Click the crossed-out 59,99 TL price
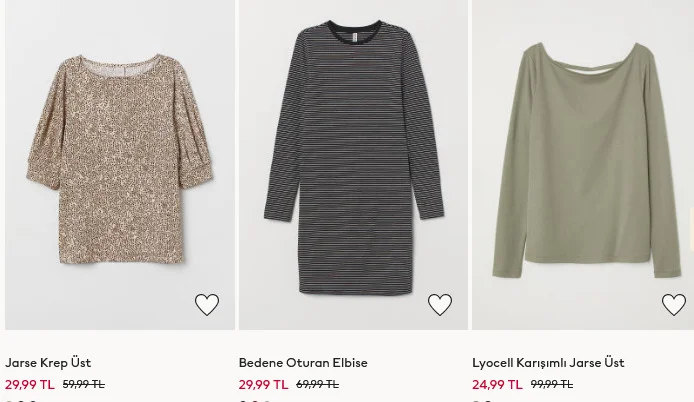This screenshot has height=402, width=694. 84,384
